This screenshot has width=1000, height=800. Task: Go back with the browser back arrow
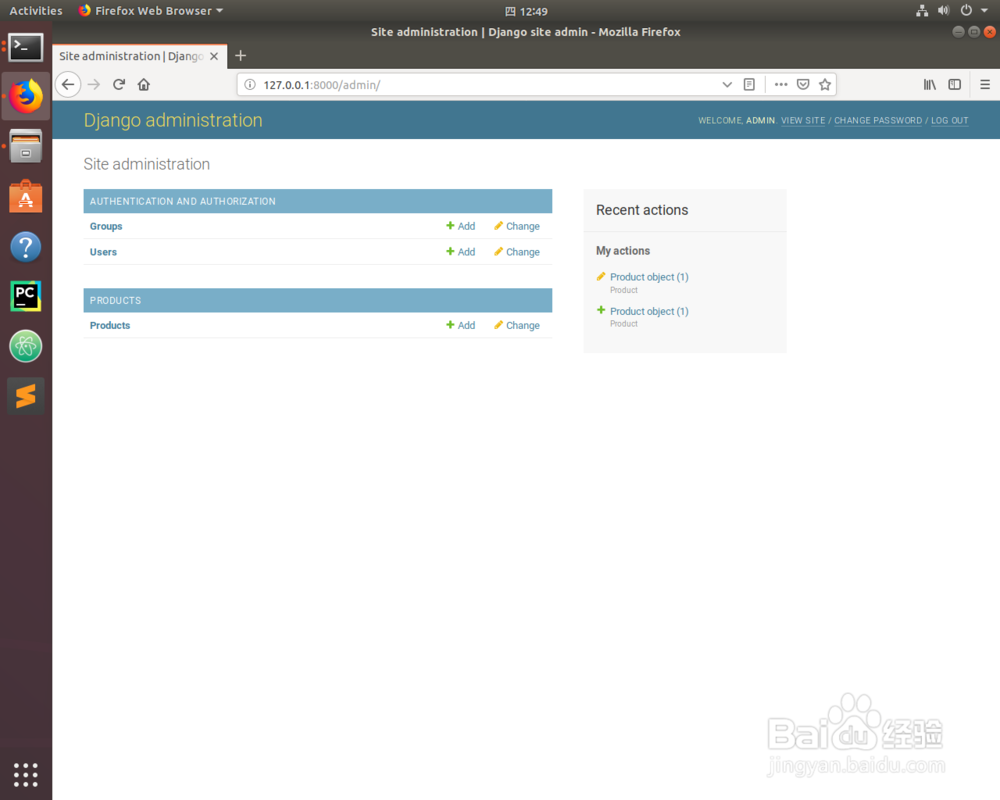coord(68,85)
